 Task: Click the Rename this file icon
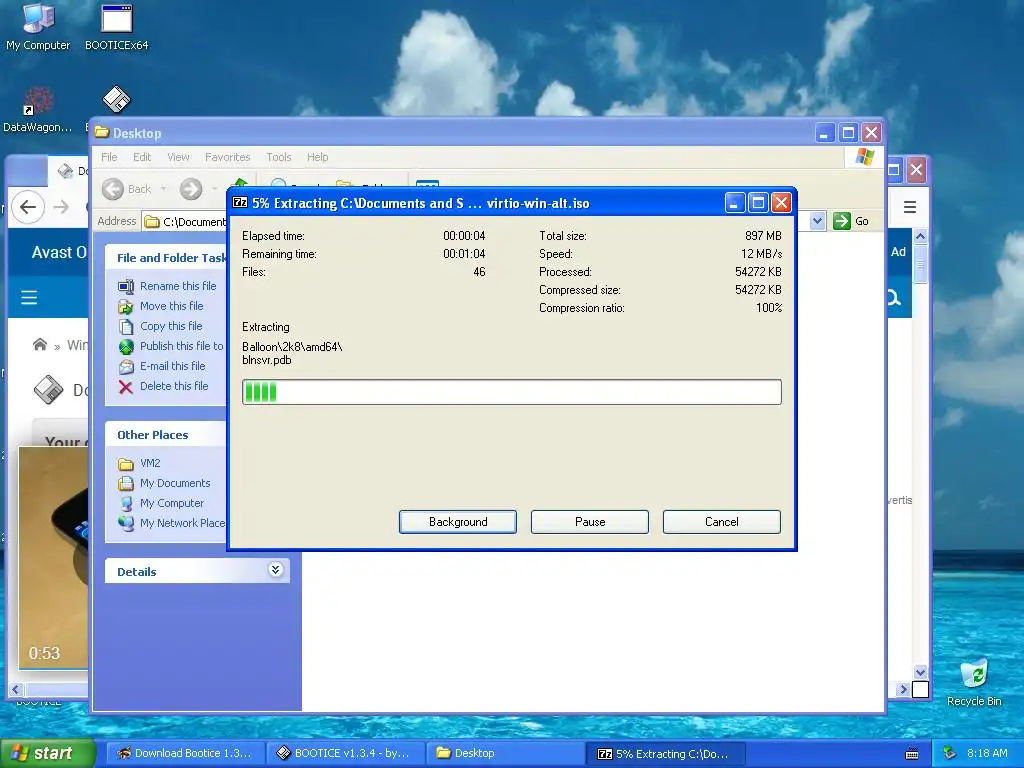(x=125, y=286)
